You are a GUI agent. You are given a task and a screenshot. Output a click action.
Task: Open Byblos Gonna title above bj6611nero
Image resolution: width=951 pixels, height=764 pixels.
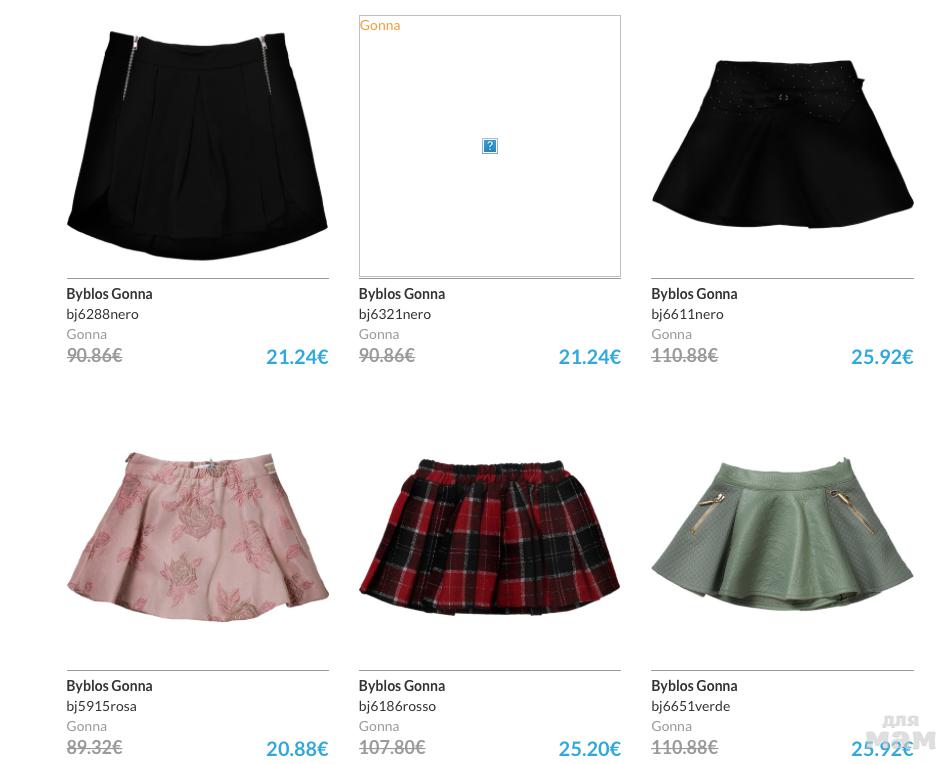pyautogui.click(x=694, y=294)
